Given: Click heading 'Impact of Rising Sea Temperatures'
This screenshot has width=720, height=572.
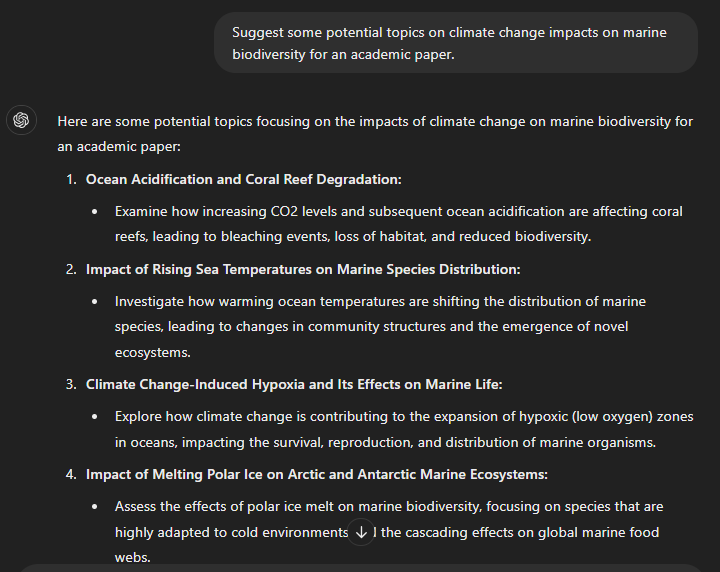Looking at the screenshot, I should click(x=303, y=269).
